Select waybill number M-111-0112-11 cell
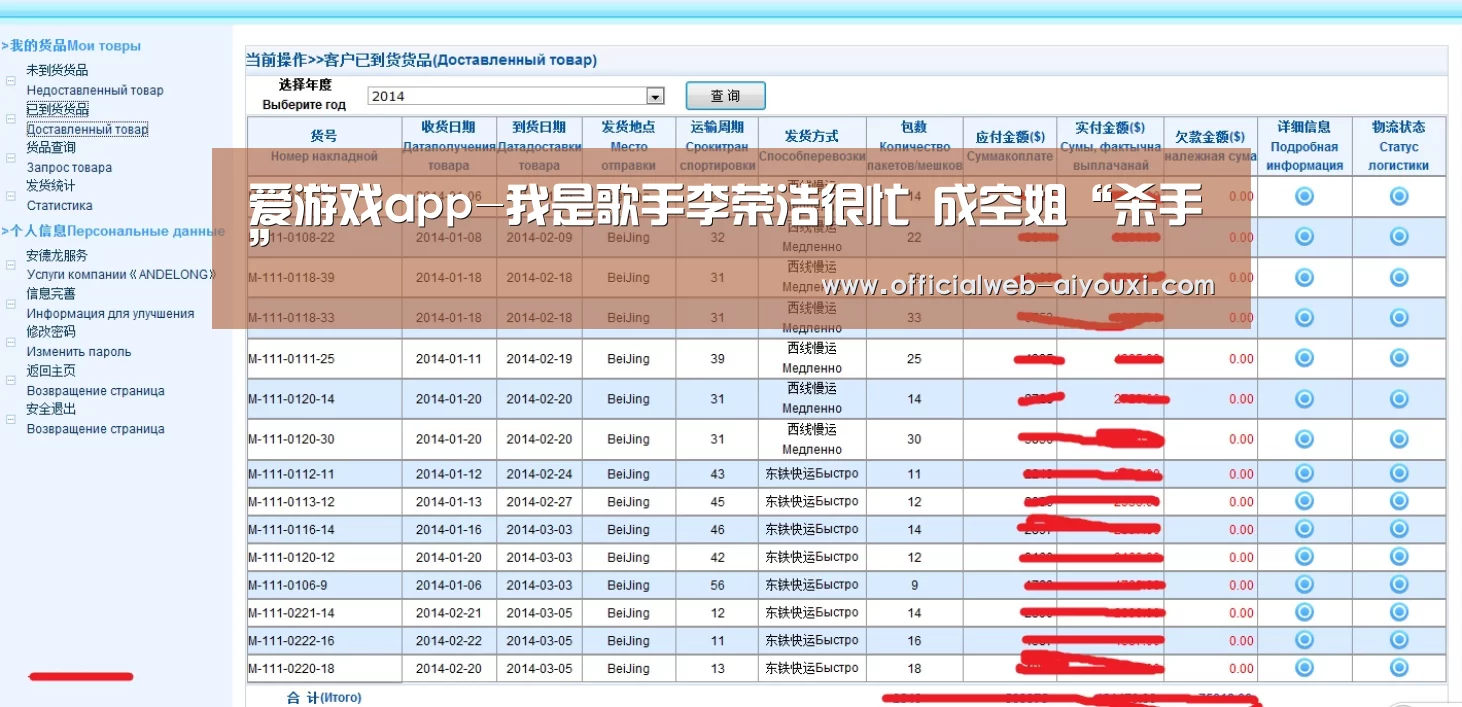 [x=324, y=474]
